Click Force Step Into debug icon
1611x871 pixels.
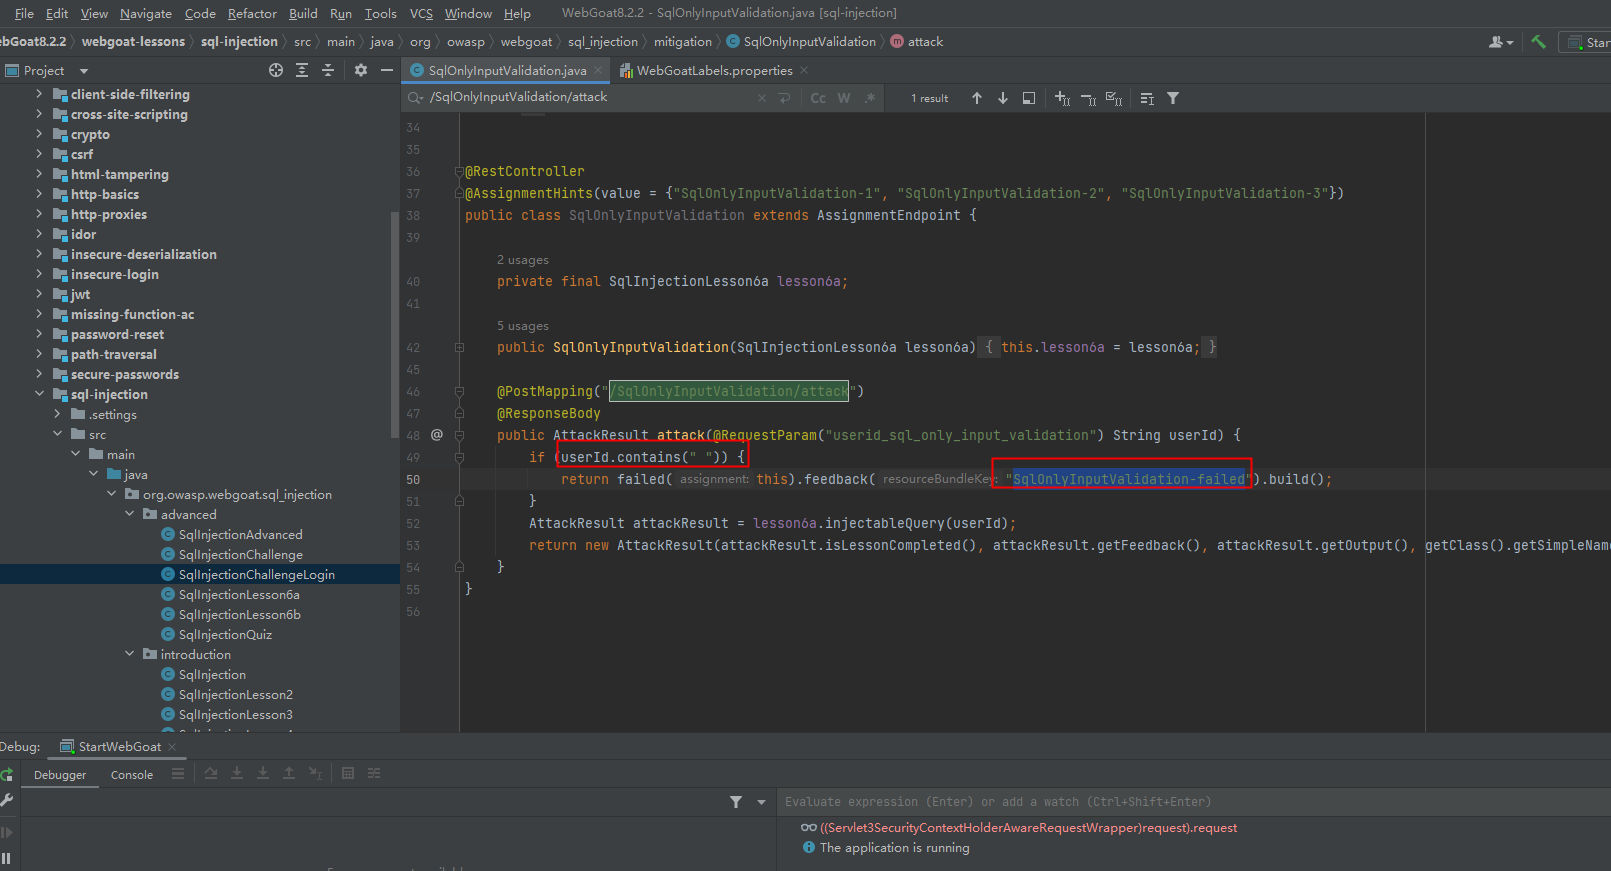(263, 773)
